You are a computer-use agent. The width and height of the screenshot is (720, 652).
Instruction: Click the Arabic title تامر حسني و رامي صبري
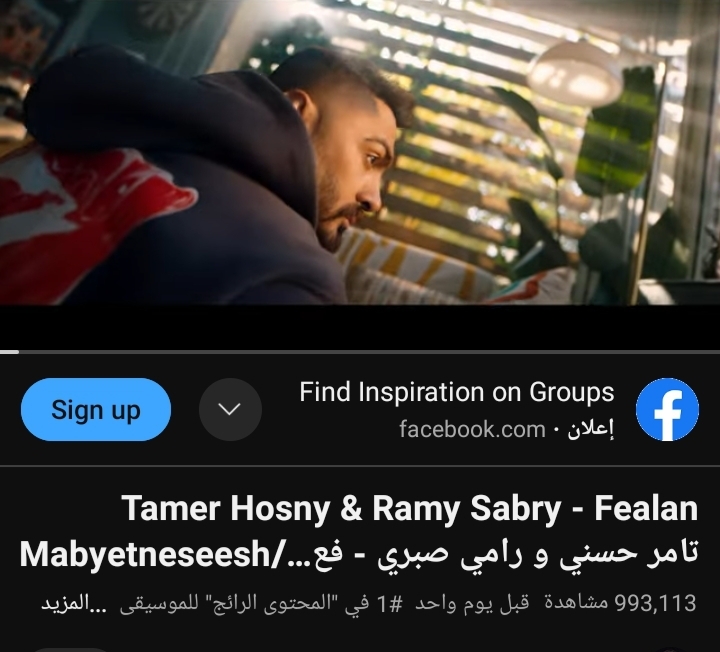pyautogui.click(x=537, y=554)
